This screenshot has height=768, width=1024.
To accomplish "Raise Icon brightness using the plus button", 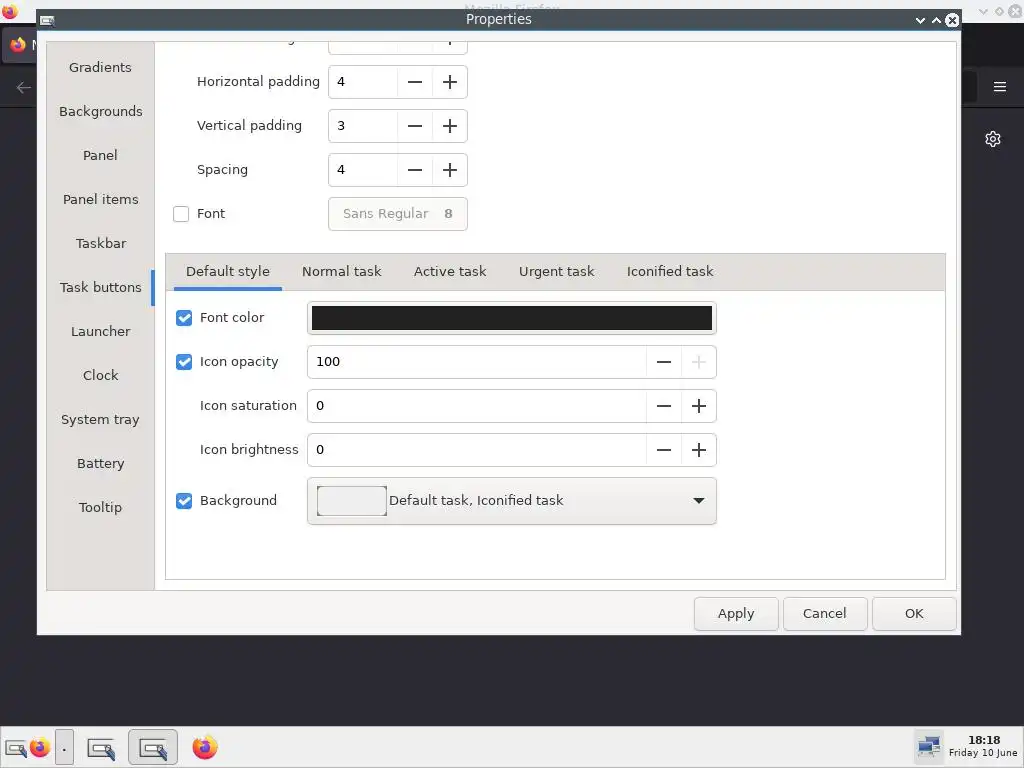I will click(x=699, y=450).
